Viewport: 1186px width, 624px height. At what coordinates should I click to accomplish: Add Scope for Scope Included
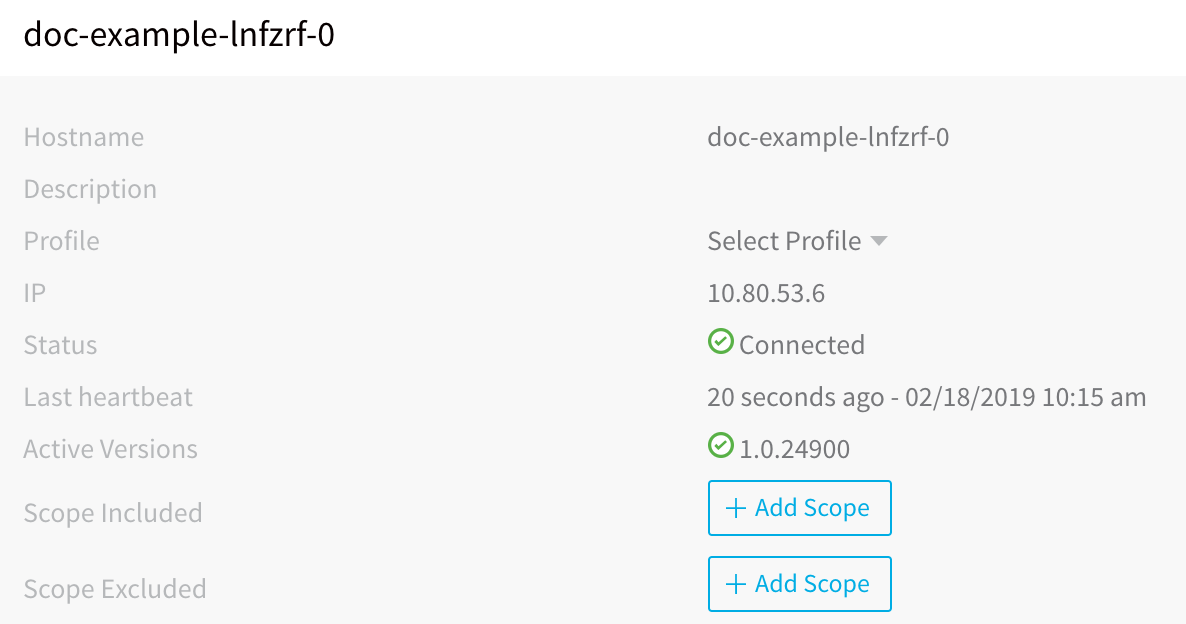click(799, 508)
